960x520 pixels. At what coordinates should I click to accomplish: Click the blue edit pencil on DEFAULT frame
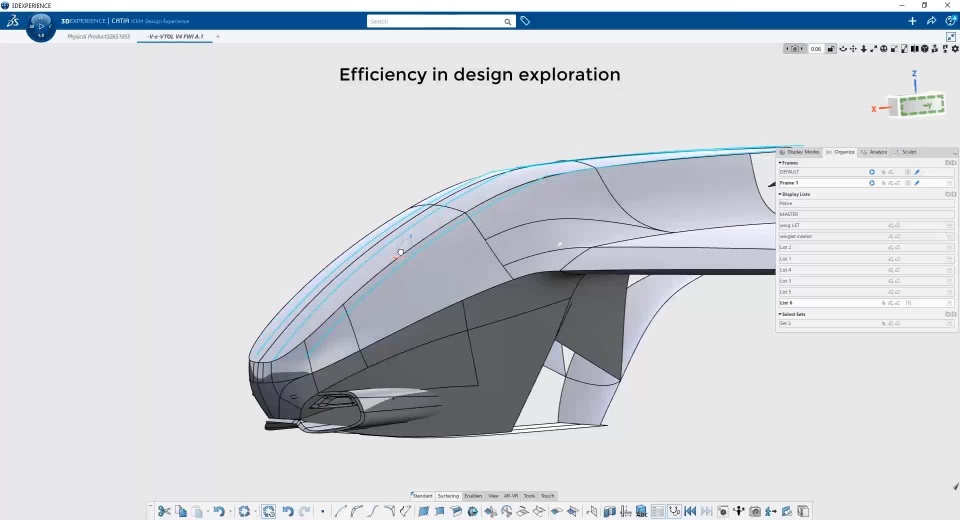917,172
